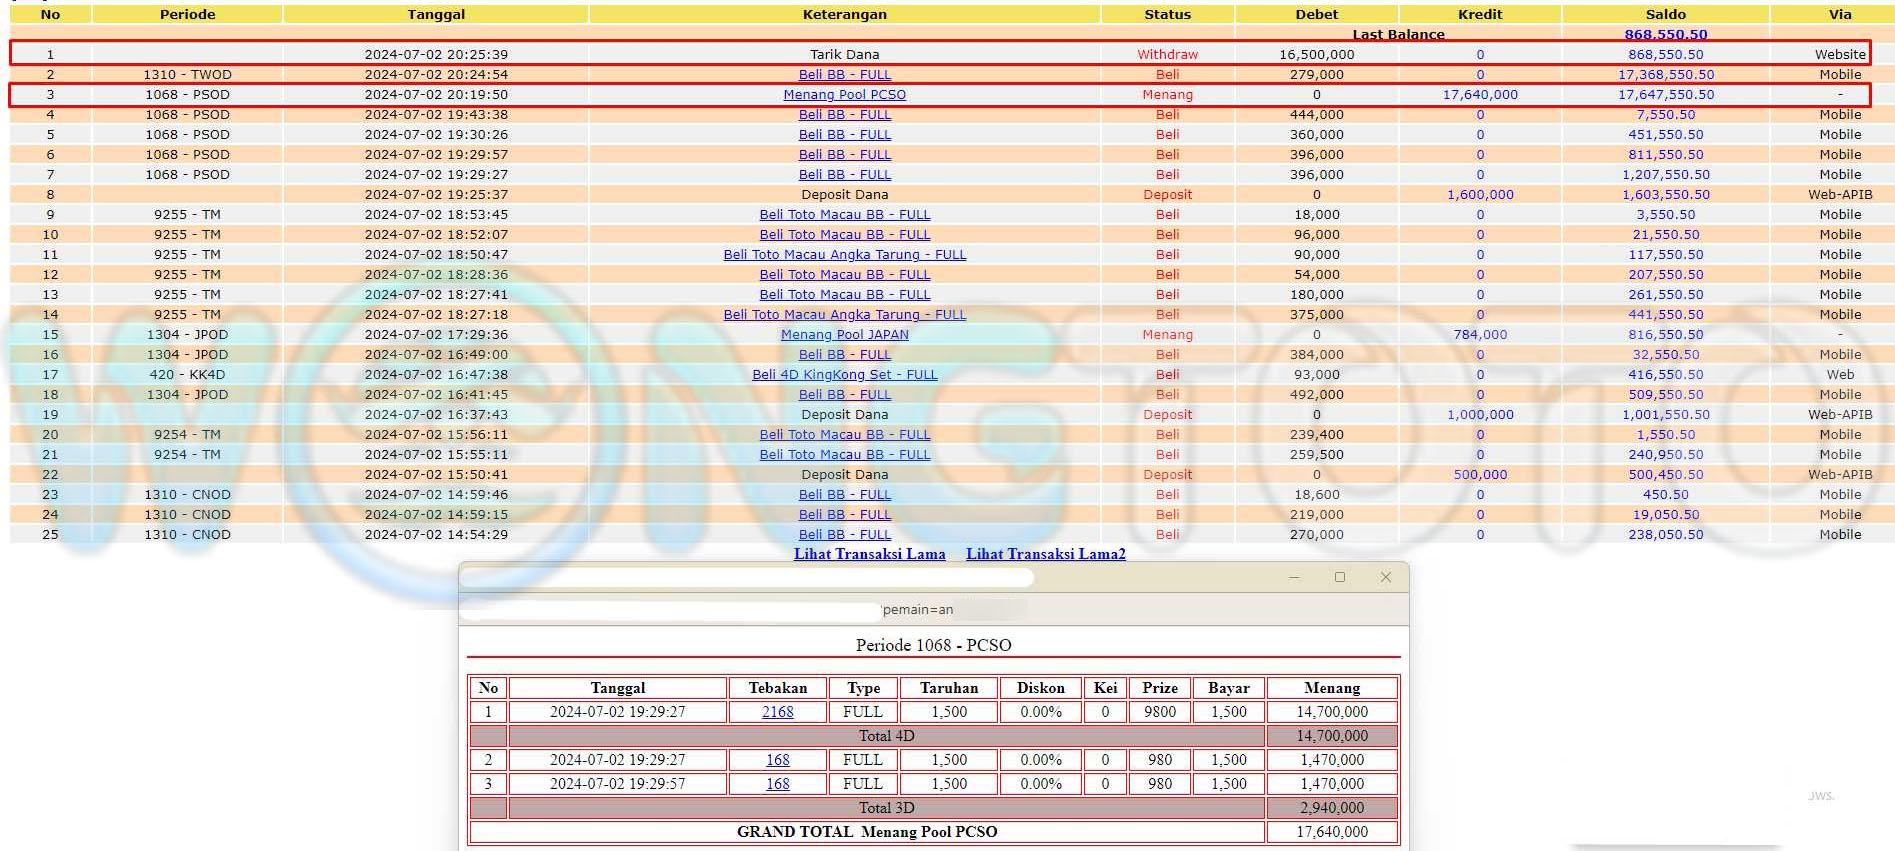Screen dimensions: 1895x851
Task: Click Tebakan number 2168 in popup
Action: pyautogui.click(x=777, y=712)
